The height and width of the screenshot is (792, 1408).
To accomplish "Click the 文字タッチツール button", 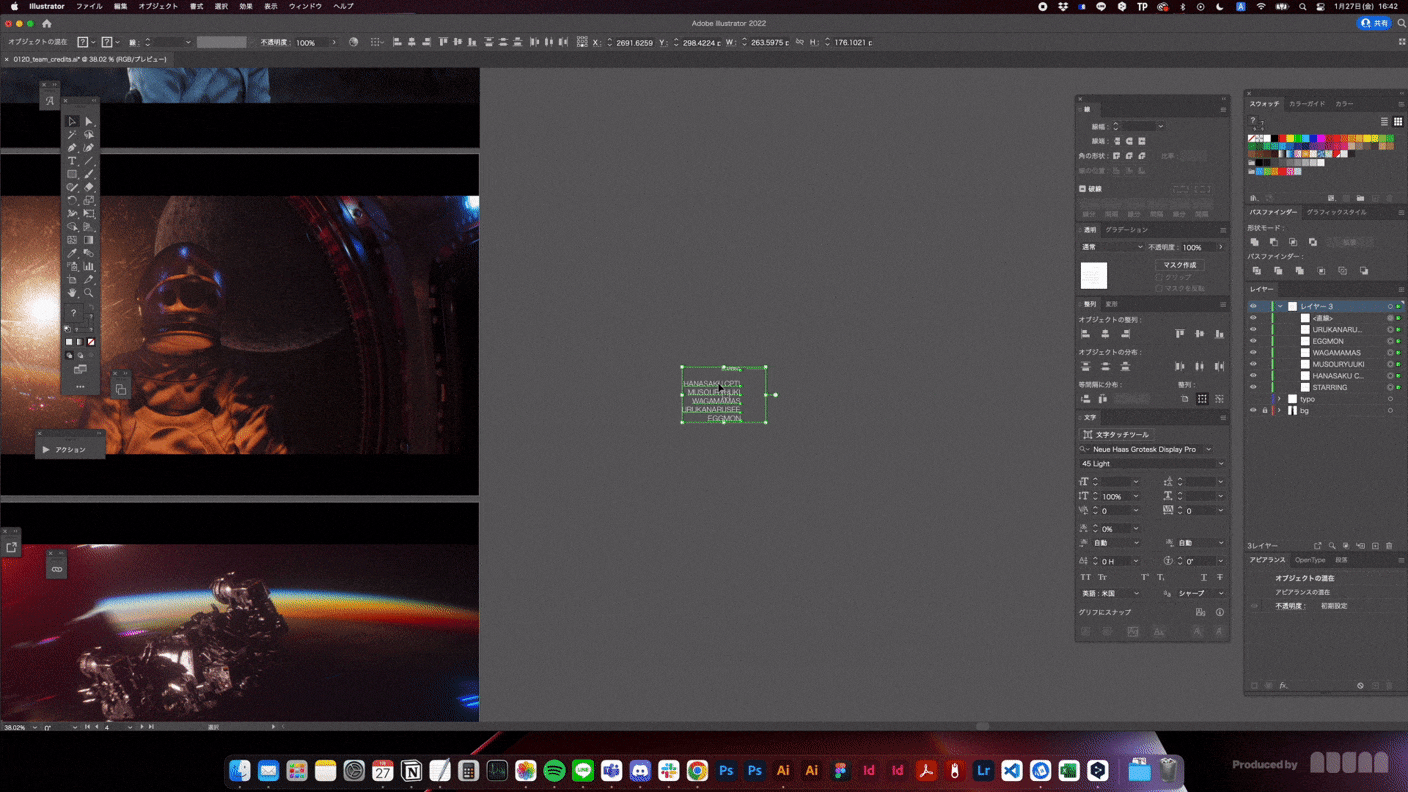I will coord(1116,435).
